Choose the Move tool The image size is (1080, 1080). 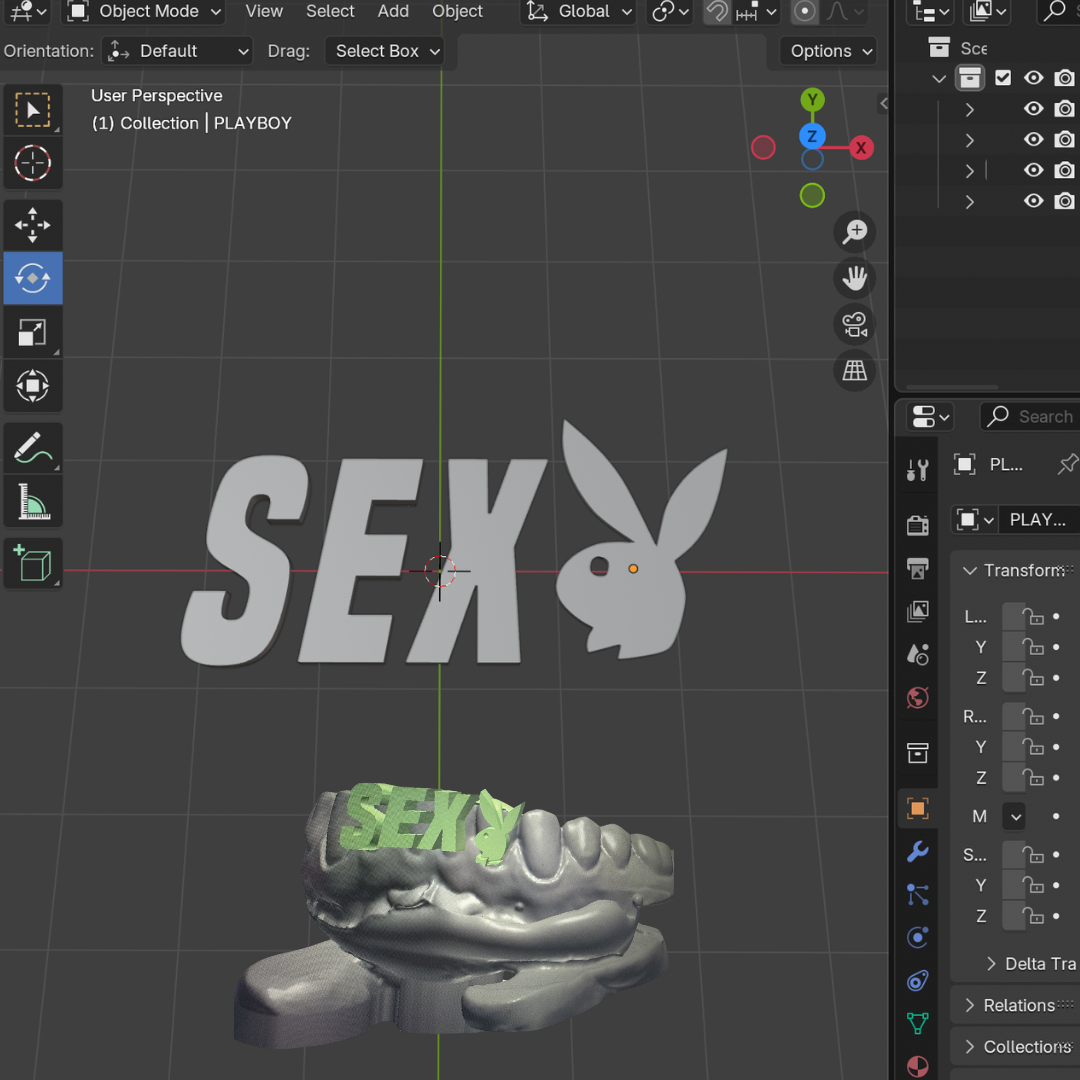point(32,225)
